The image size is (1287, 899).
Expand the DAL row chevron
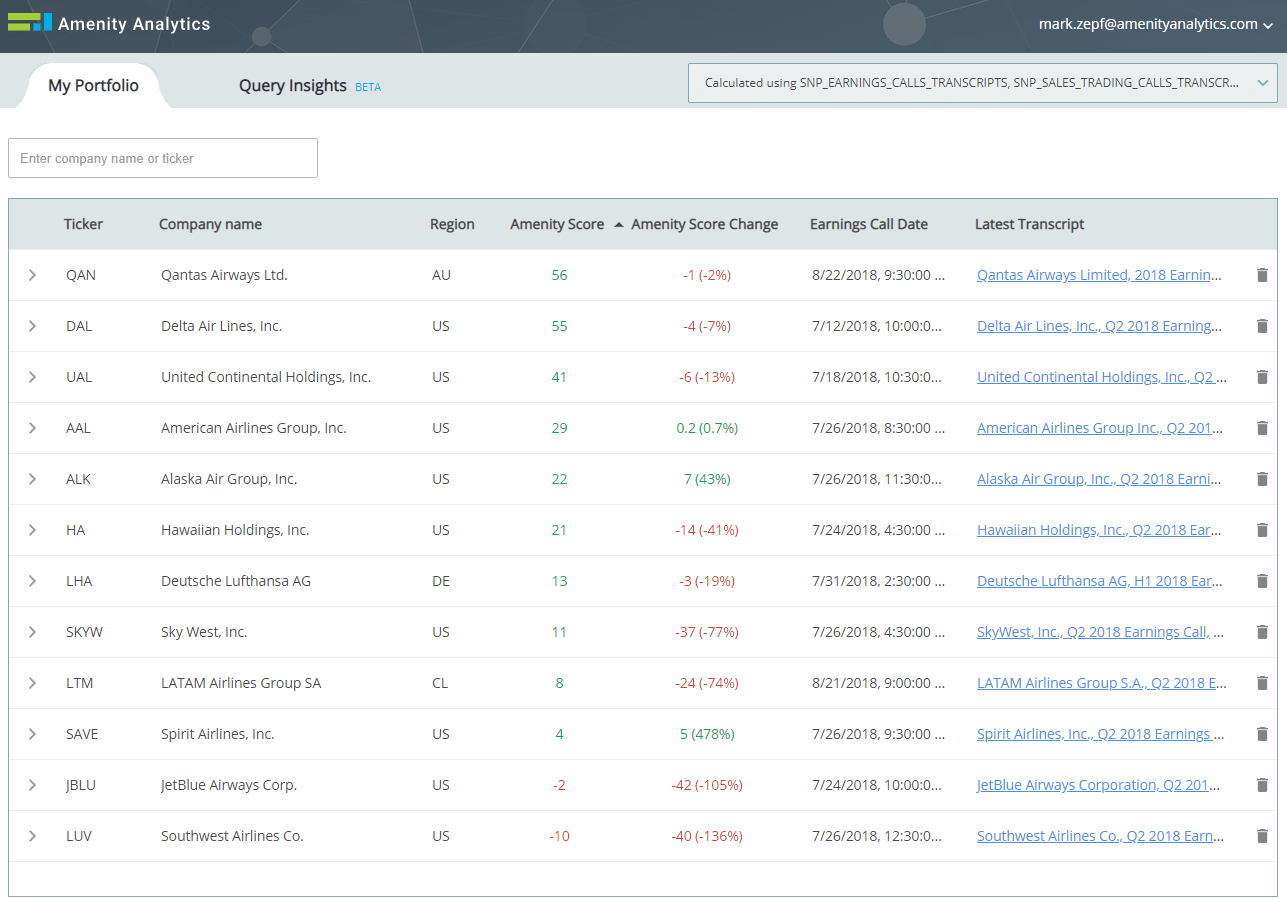pos(32,326)
